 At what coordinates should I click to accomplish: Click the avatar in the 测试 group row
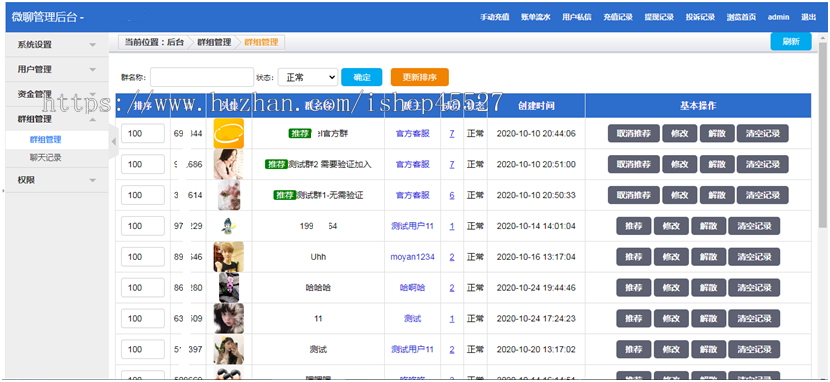229,349
